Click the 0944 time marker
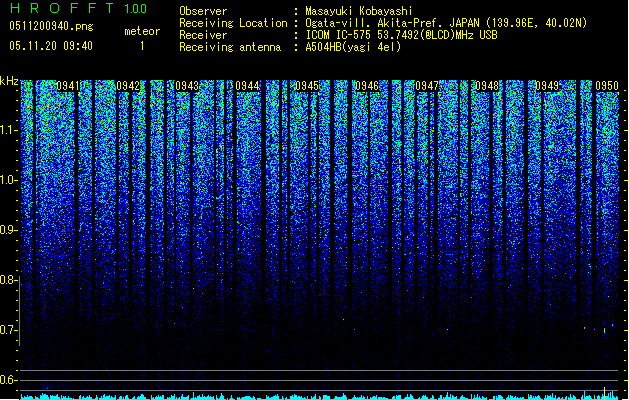The height and width of the screenshot is (400, 629). 248,86
